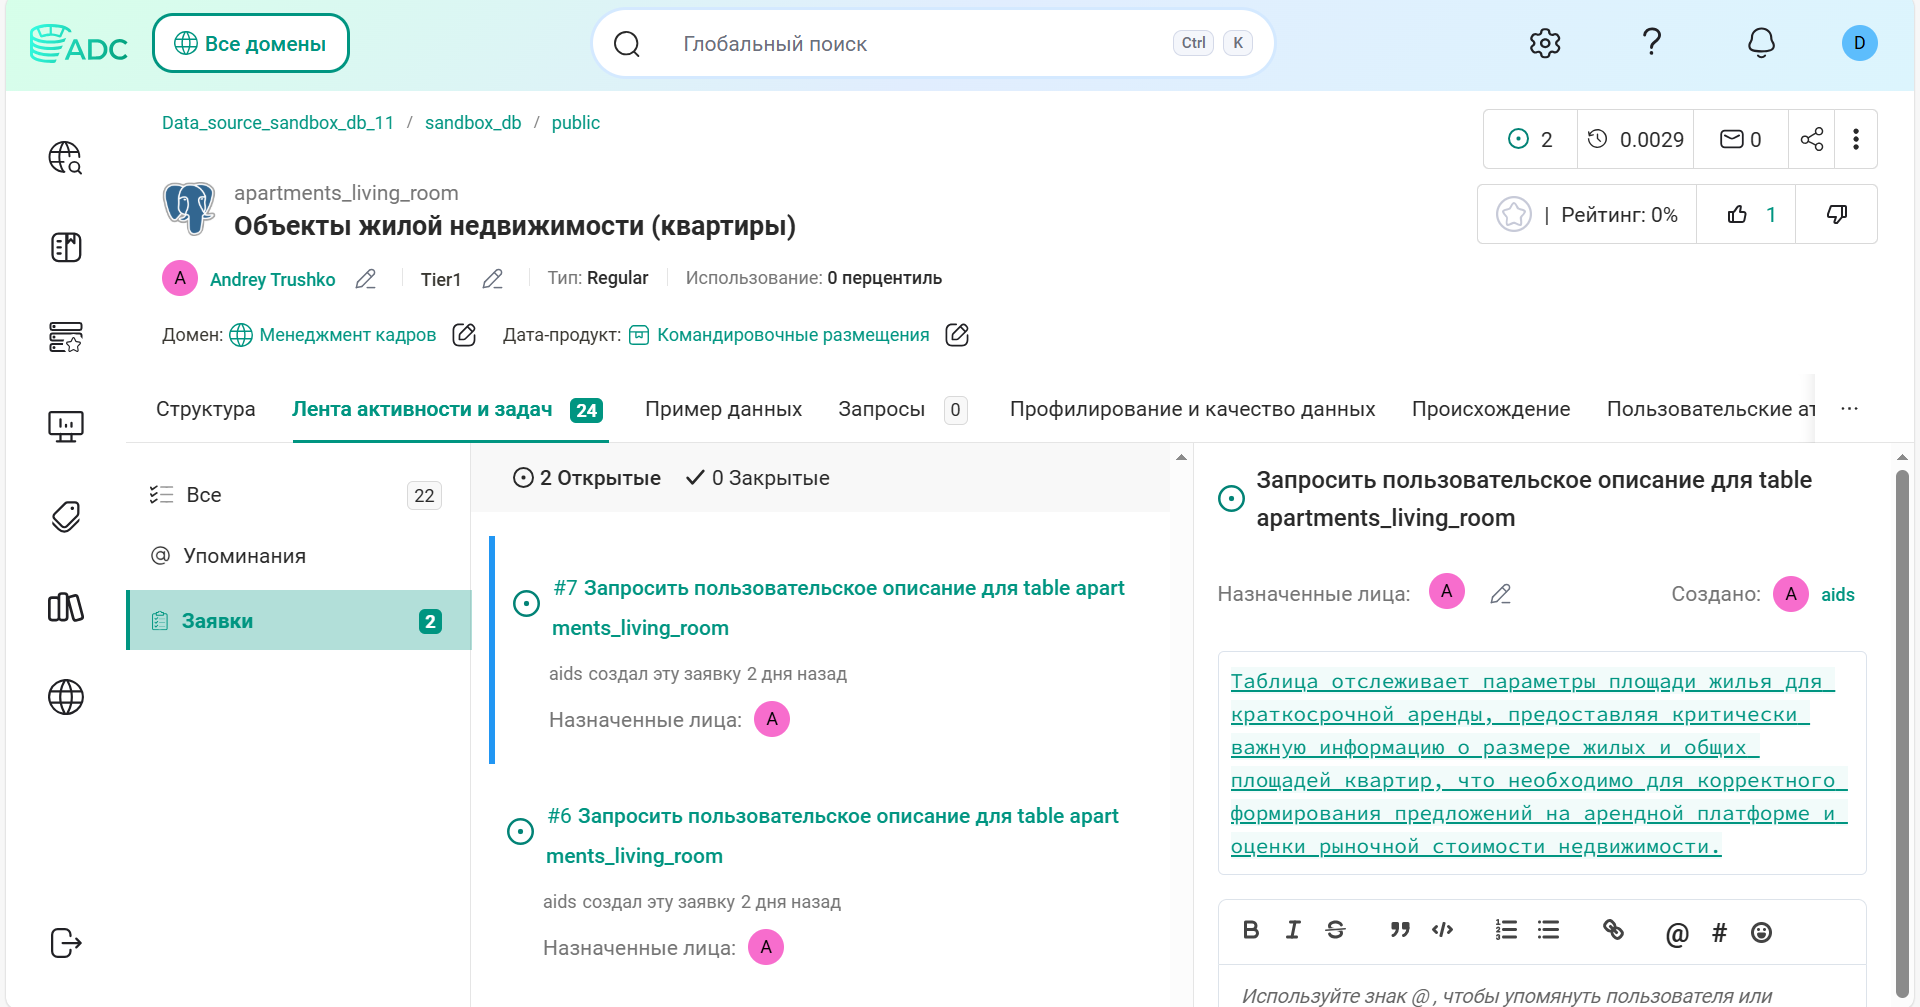Screen dimensions: 1920x1007
Task: Open the Все домены domain selector
Action: pyautogui.click(x=251, y=43)
